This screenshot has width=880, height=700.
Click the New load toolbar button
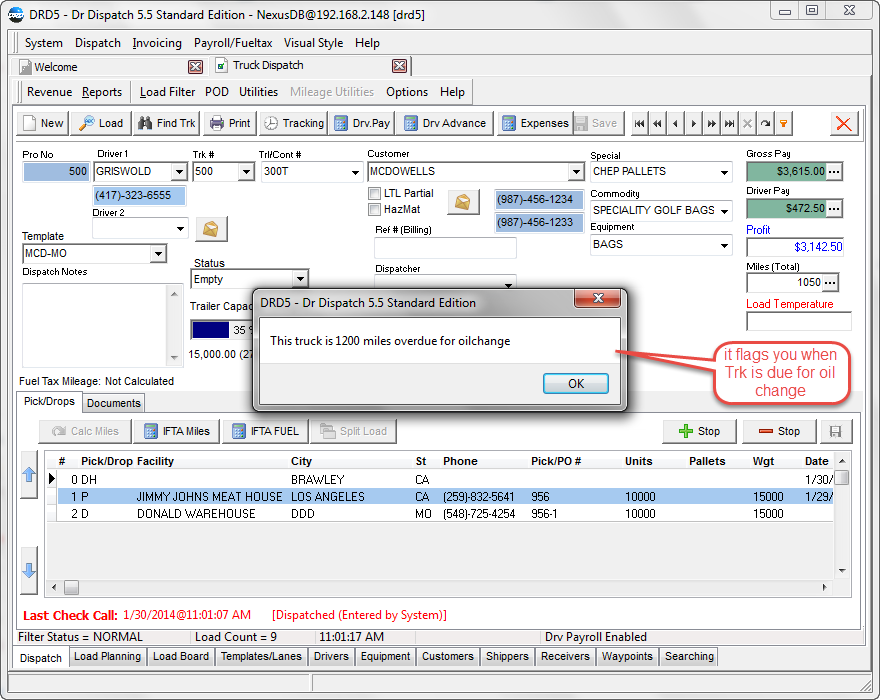(x=43, y=123)
